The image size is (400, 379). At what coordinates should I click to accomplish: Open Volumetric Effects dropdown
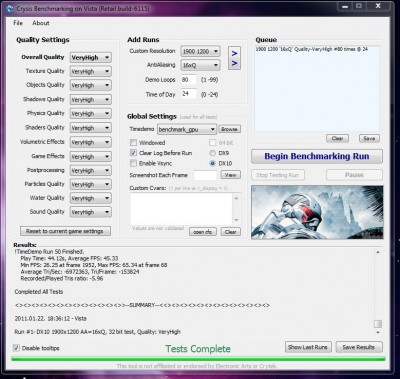point(91,142)
